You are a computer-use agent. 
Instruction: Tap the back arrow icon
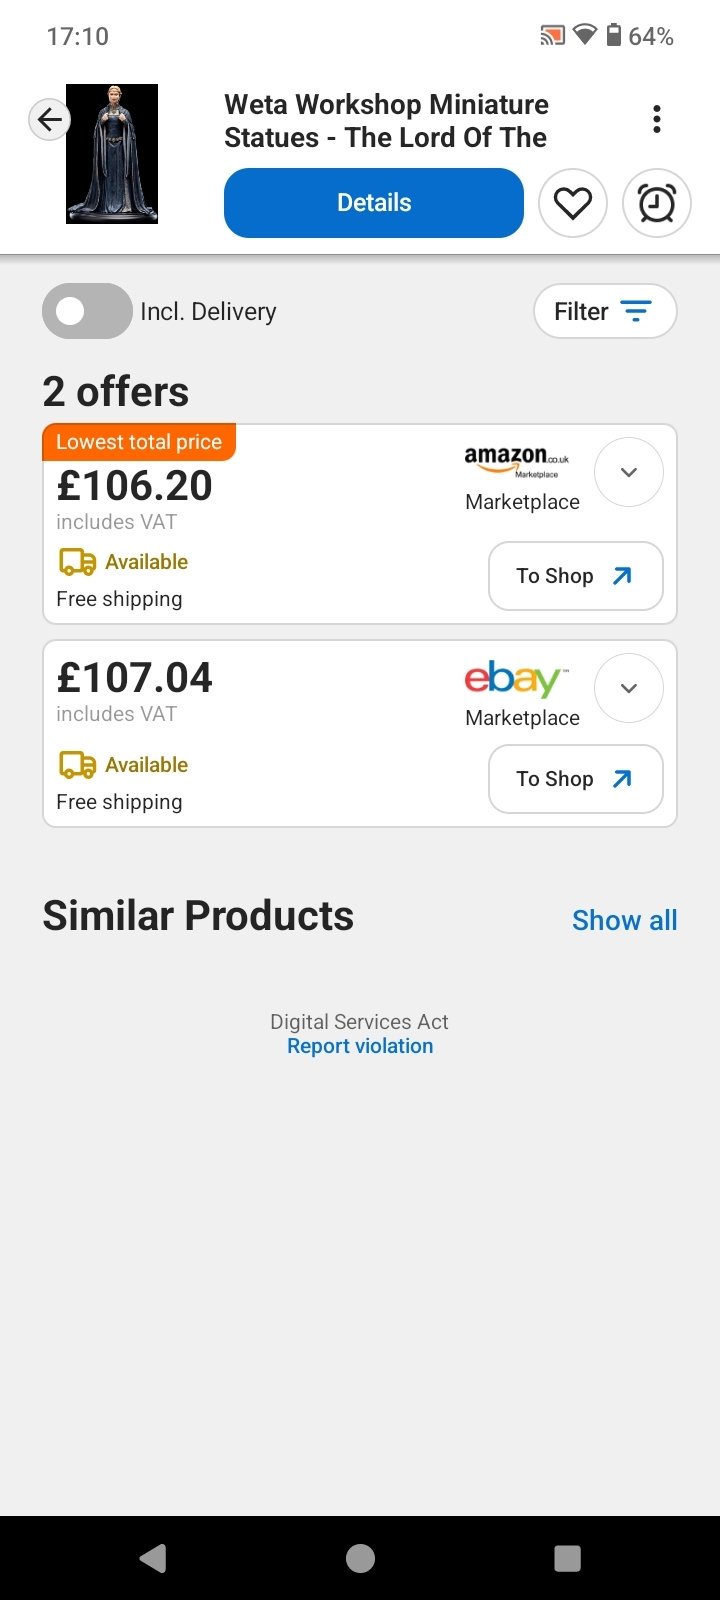[49, 120]
